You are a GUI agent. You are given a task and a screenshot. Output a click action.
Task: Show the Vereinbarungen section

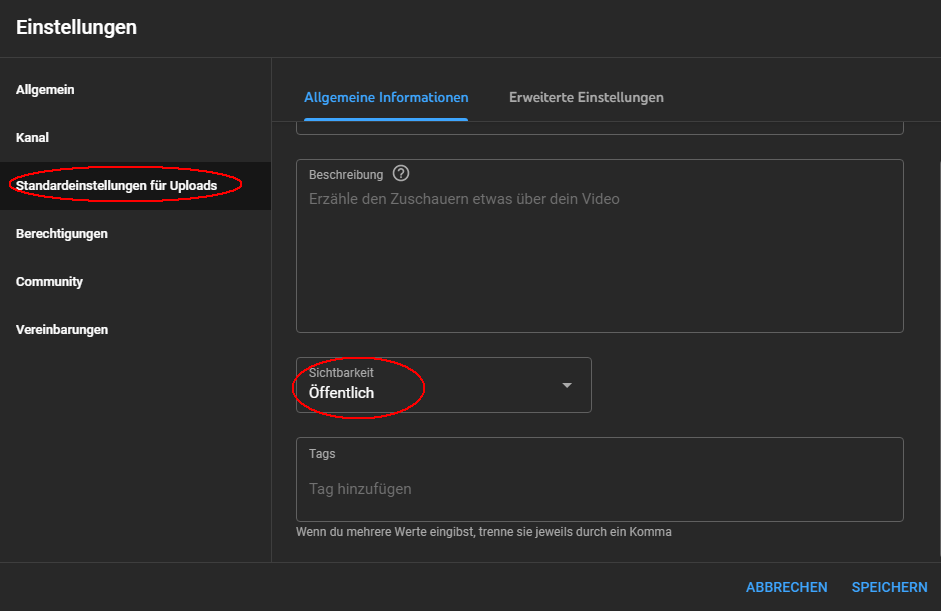(62, 330)
